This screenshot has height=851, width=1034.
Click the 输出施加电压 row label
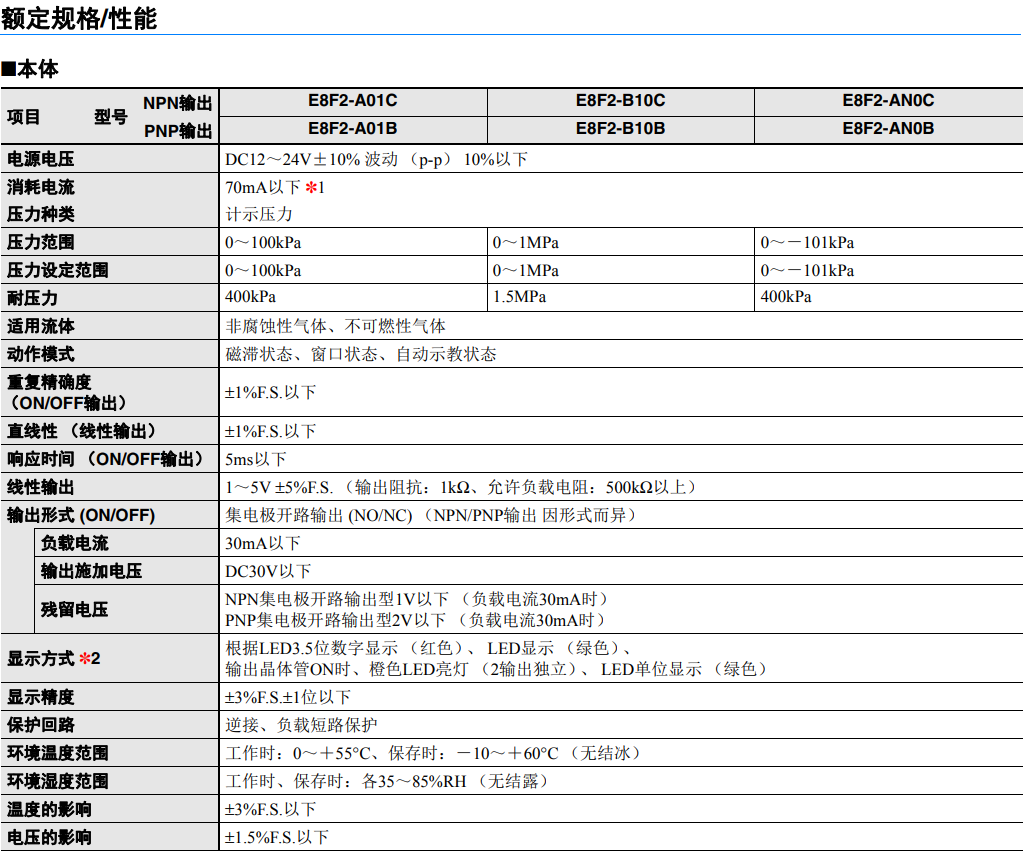(x=92, y=571)
